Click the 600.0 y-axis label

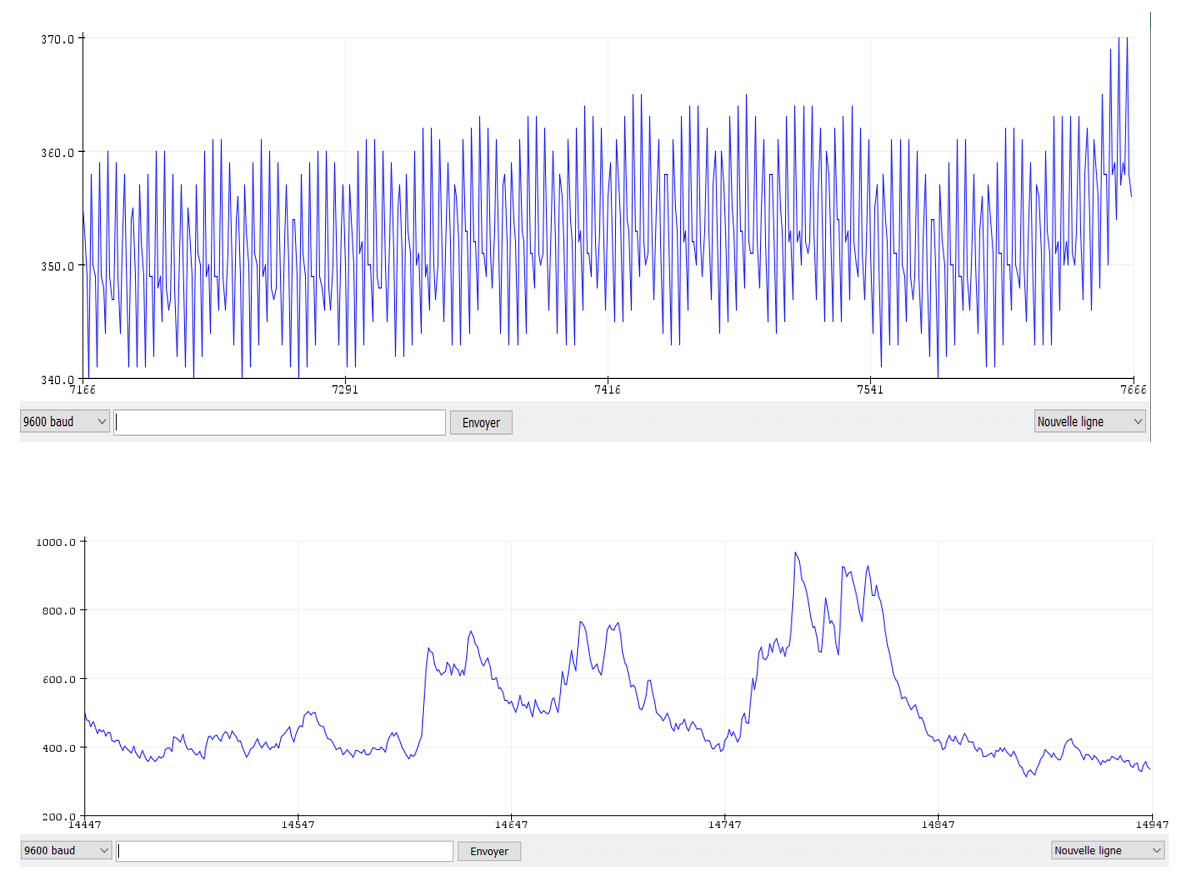[58, 680]
